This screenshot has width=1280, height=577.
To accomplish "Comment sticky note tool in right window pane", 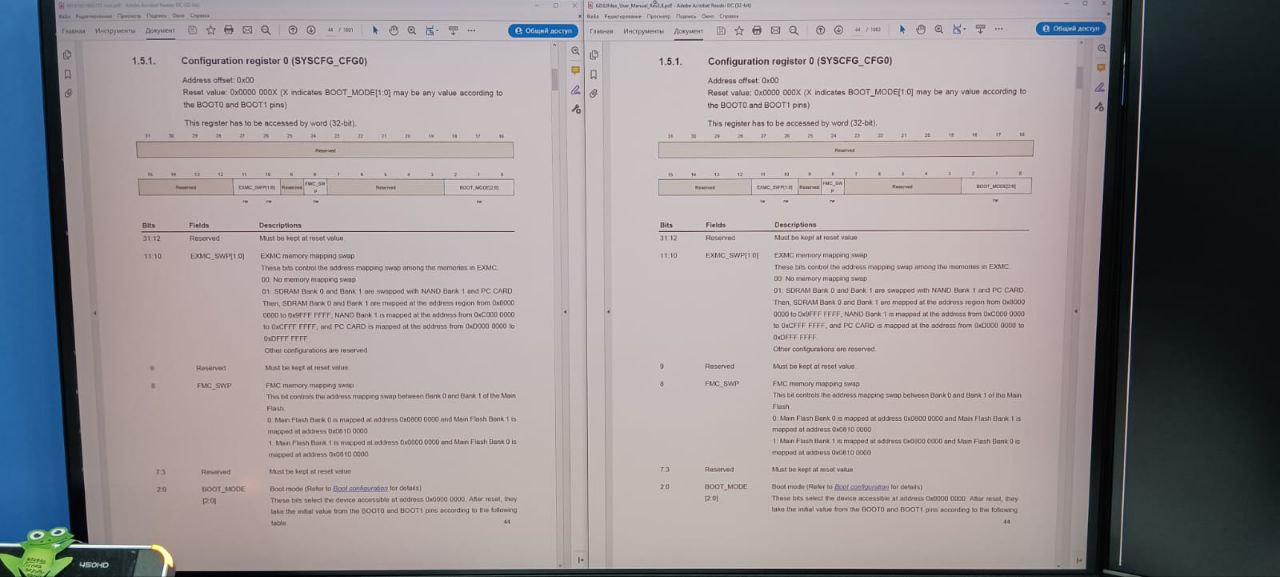I will click(1101, 68).
